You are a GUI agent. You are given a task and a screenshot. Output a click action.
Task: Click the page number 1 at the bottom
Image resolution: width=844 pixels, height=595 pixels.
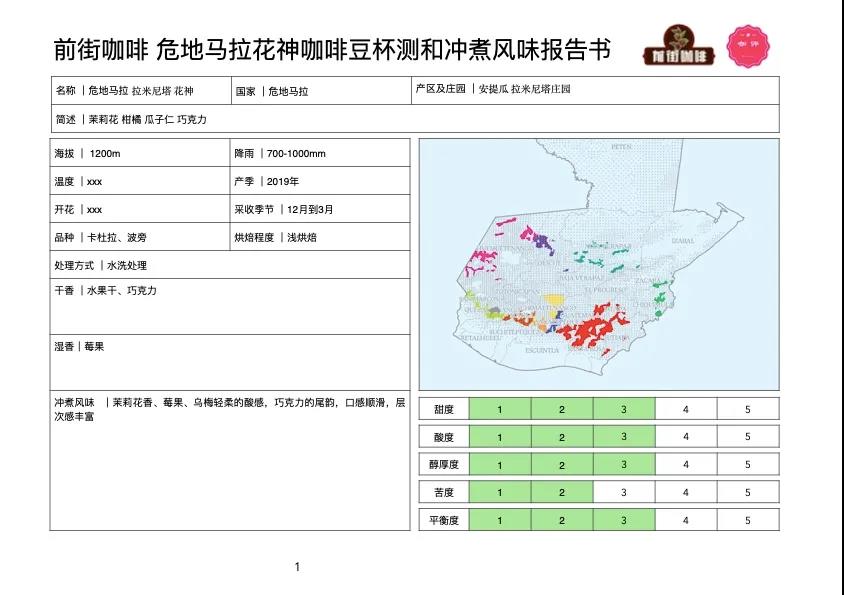click(x=297, y=567)
